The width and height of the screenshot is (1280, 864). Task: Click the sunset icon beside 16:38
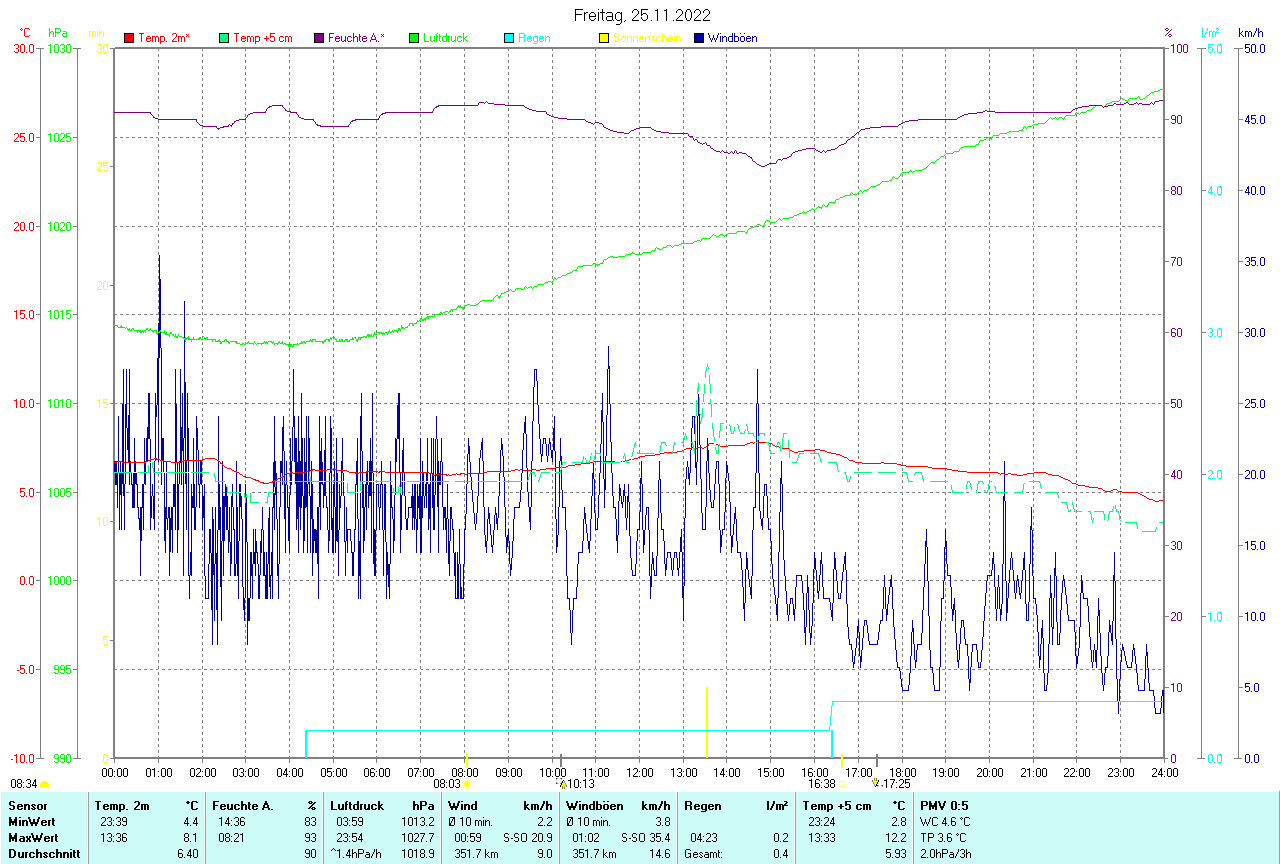(842, 785)
